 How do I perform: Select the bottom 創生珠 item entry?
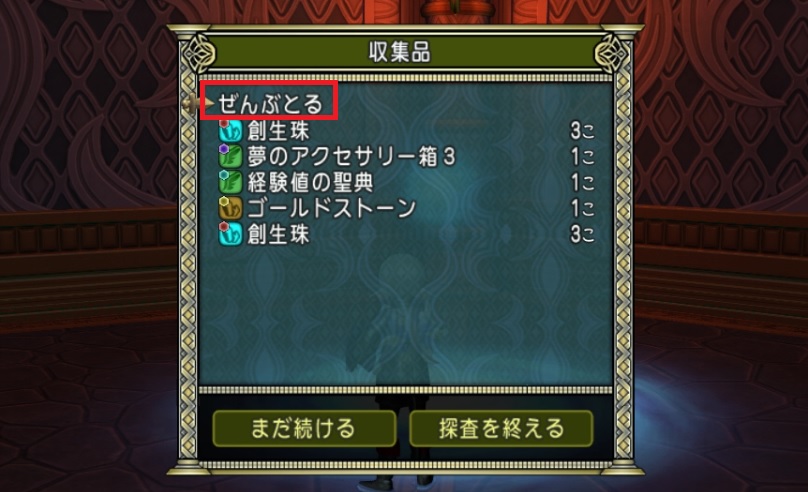tap(407, 234)
